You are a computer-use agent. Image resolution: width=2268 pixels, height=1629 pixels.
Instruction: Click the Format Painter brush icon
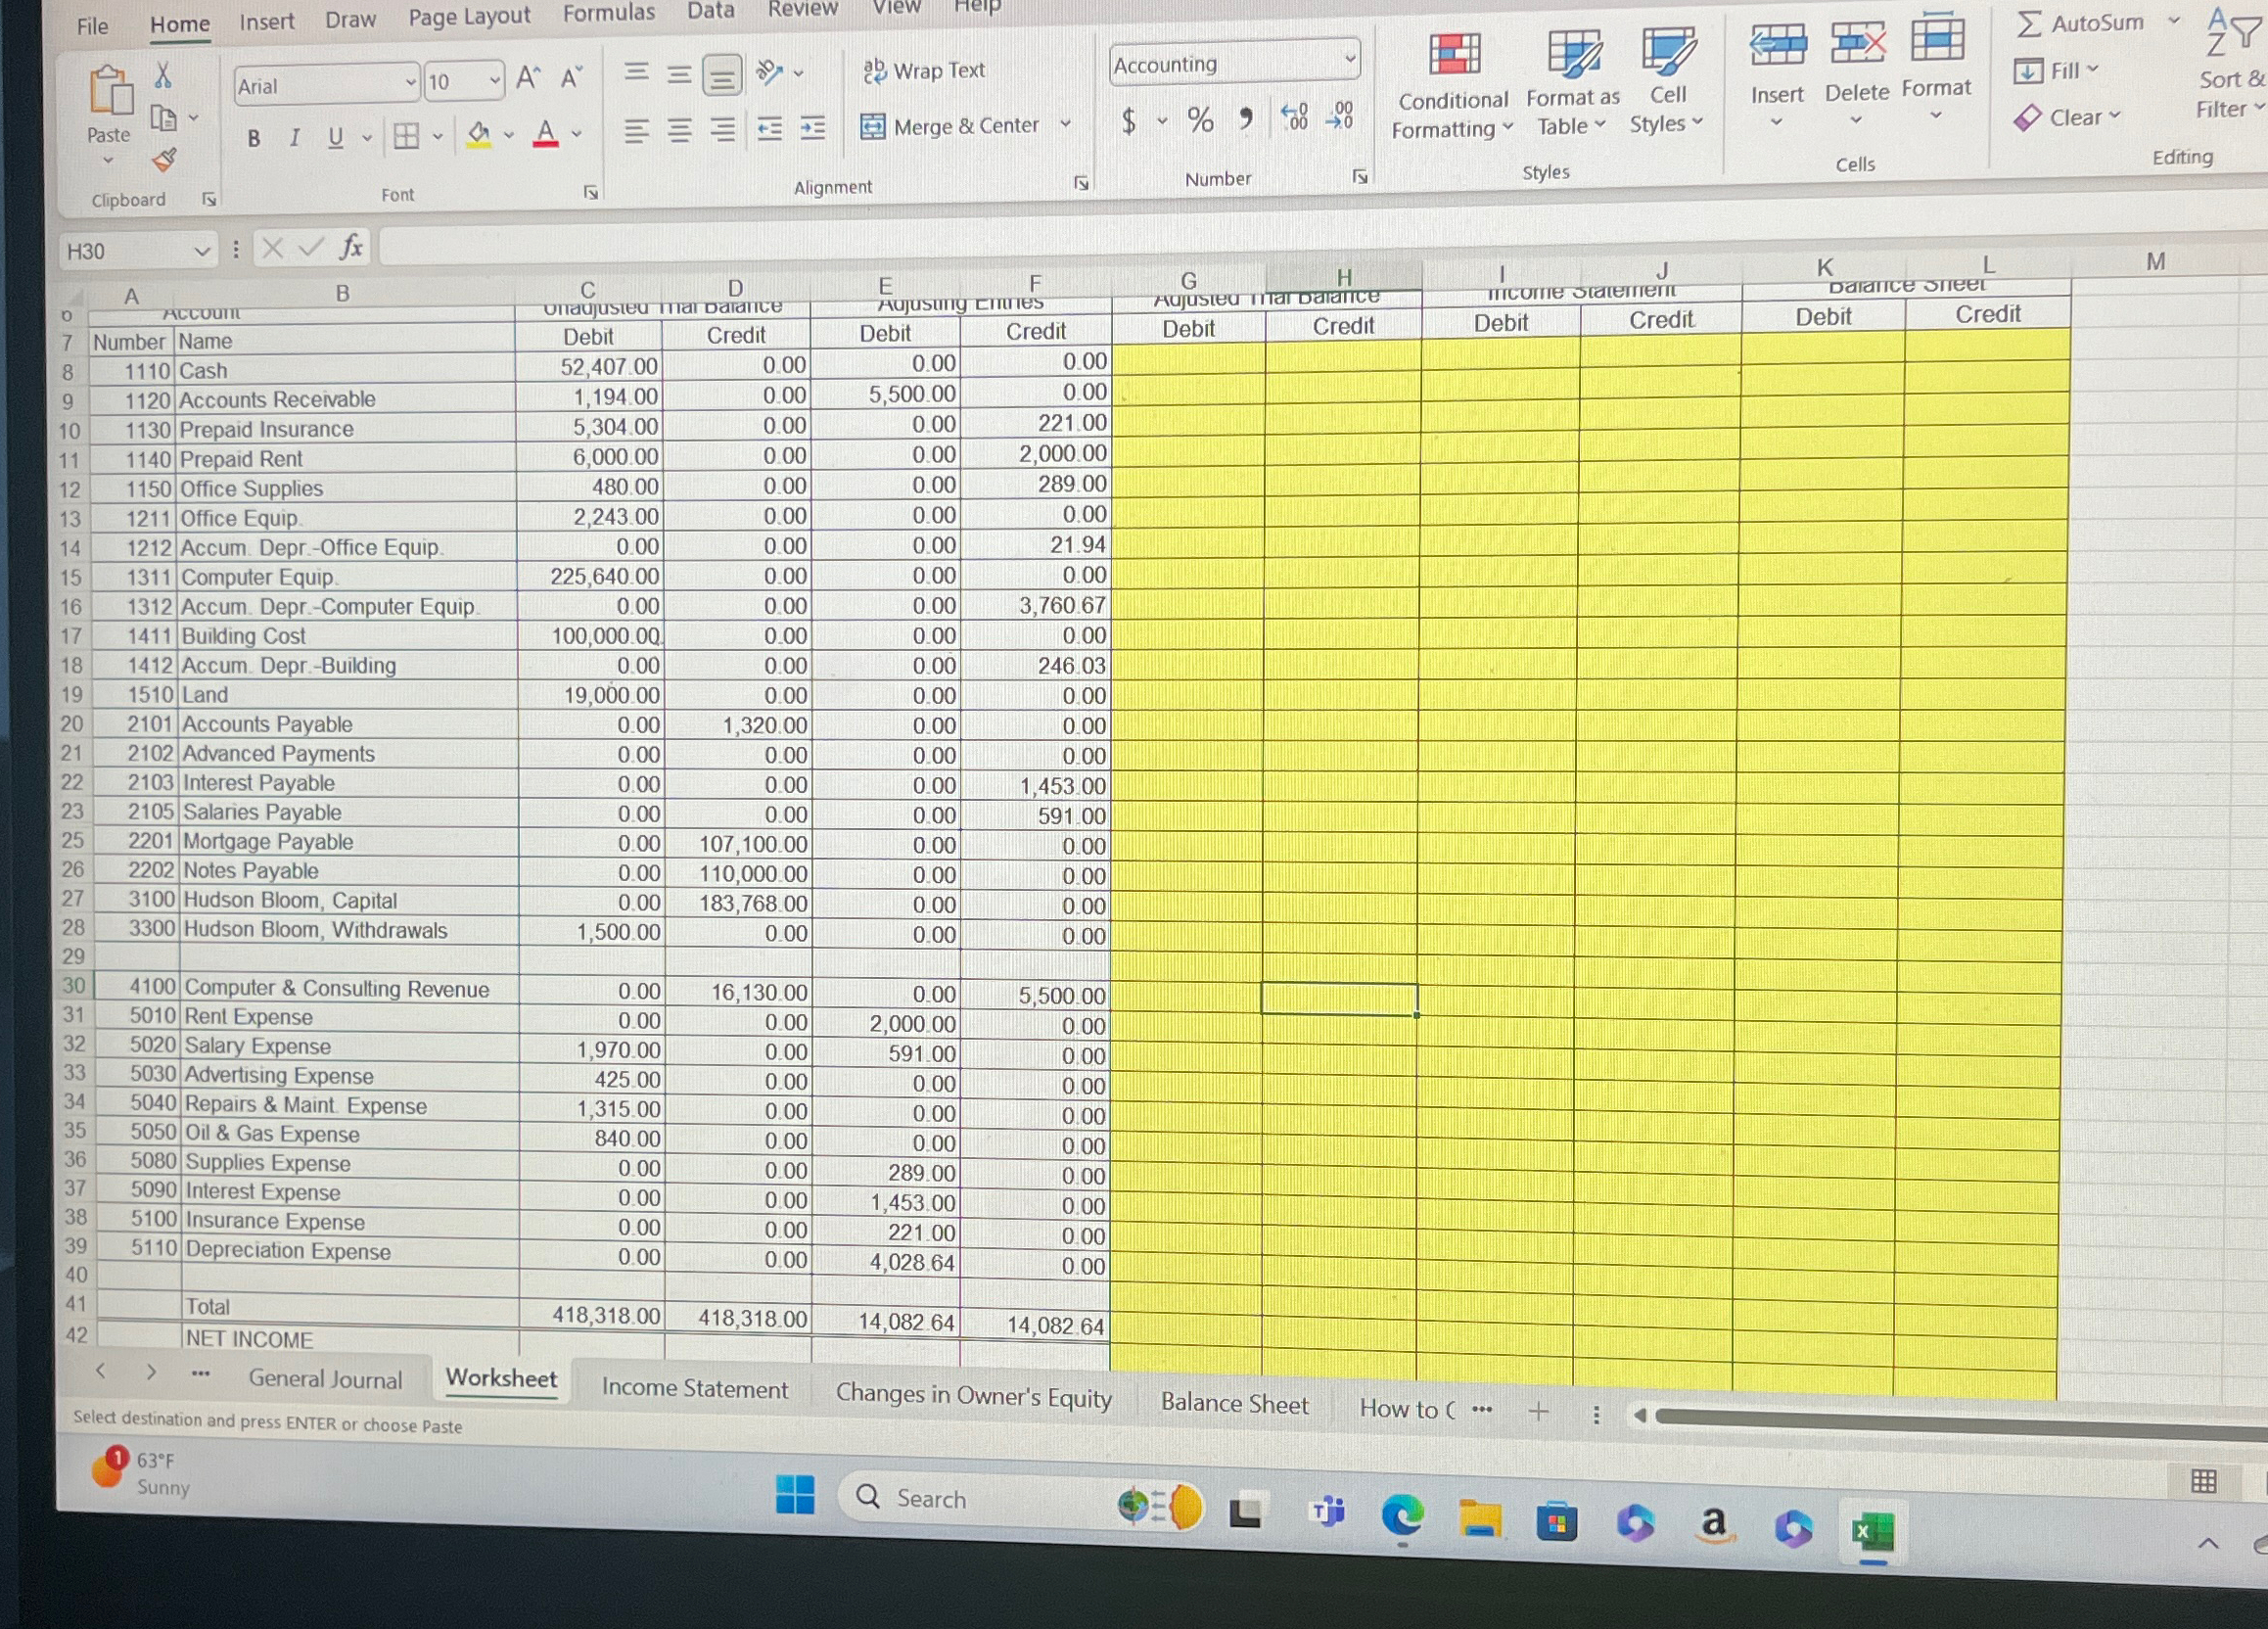point(163,160)
